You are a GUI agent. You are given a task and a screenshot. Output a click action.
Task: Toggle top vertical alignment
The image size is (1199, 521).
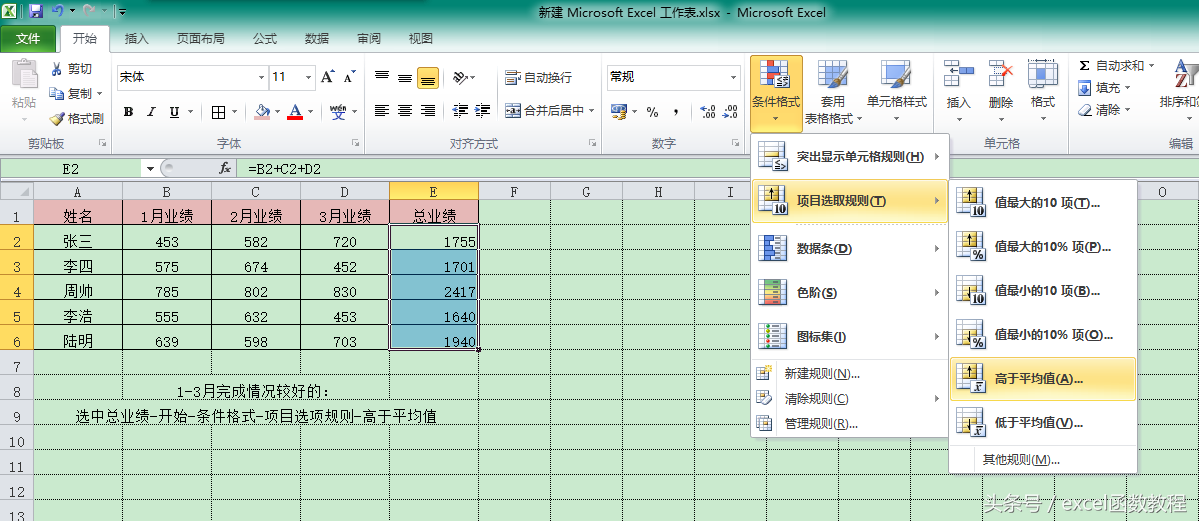(382, 77)
